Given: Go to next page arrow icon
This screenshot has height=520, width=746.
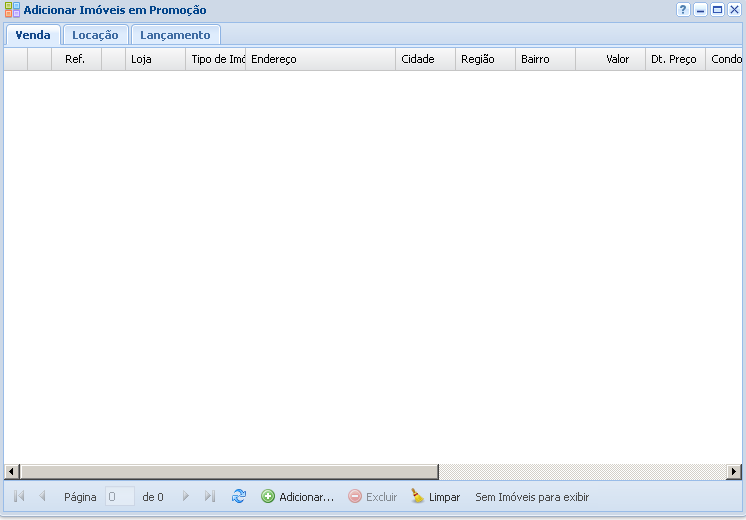Looking at the screenshot, I should click(185, 496).
